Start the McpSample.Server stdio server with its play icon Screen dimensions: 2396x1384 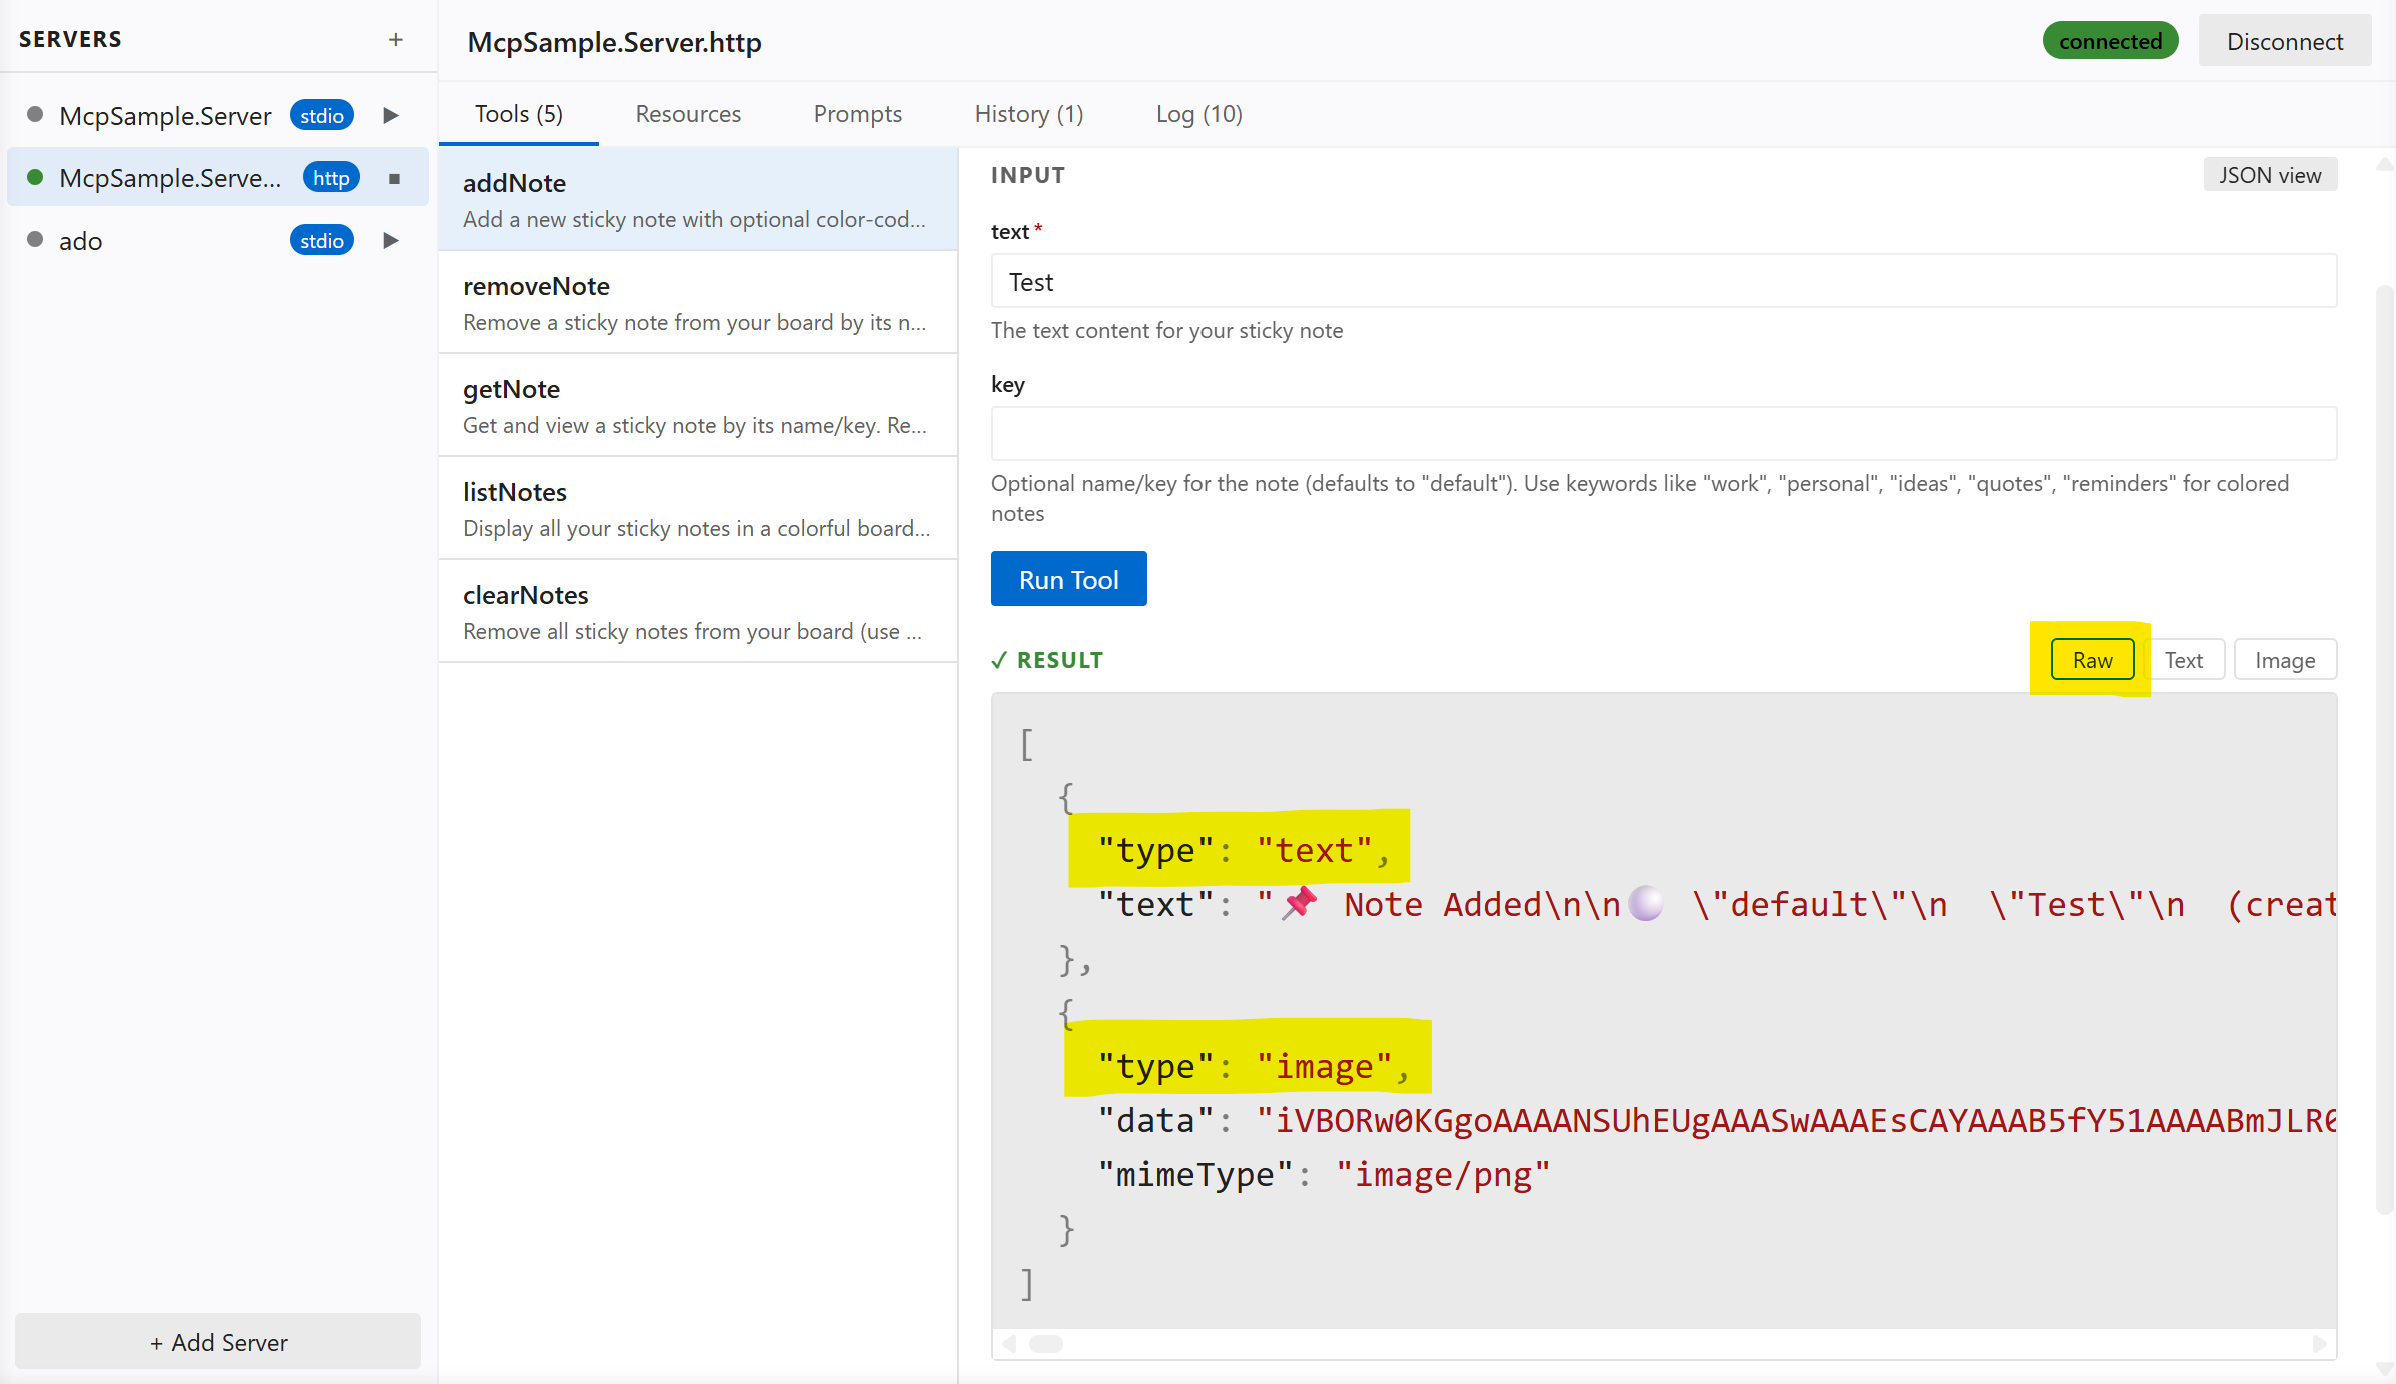390,115
